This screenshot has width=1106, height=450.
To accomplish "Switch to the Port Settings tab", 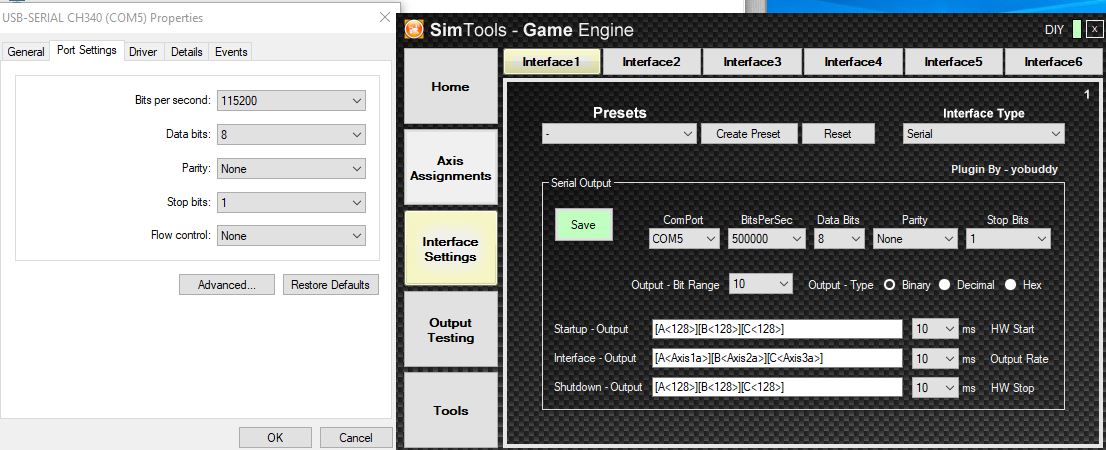I will click(87, 51).
